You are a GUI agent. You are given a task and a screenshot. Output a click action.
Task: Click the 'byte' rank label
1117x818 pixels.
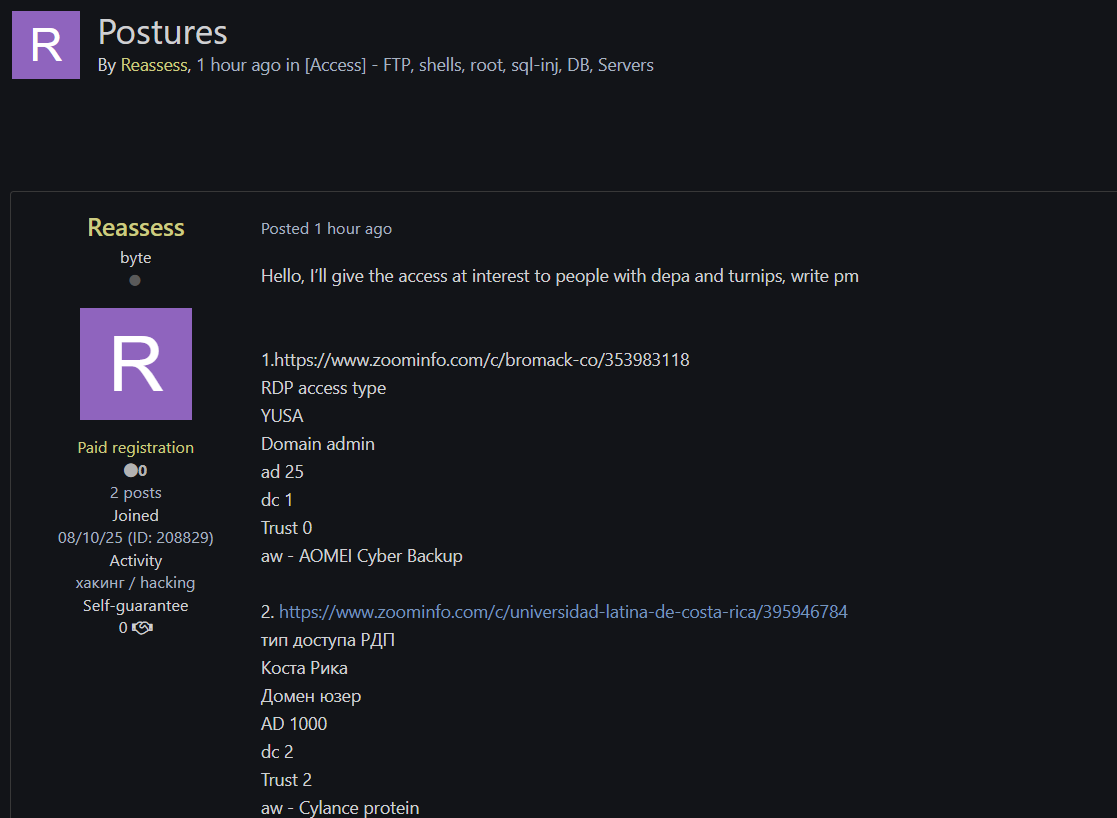pos(136,258)
